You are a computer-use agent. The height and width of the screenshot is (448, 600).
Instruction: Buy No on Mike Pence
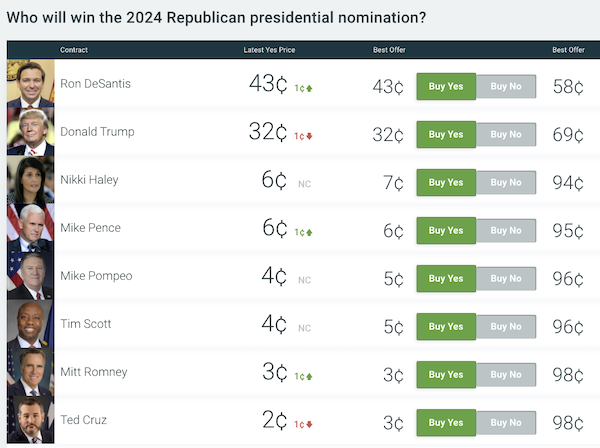click(x=505, y=230)
